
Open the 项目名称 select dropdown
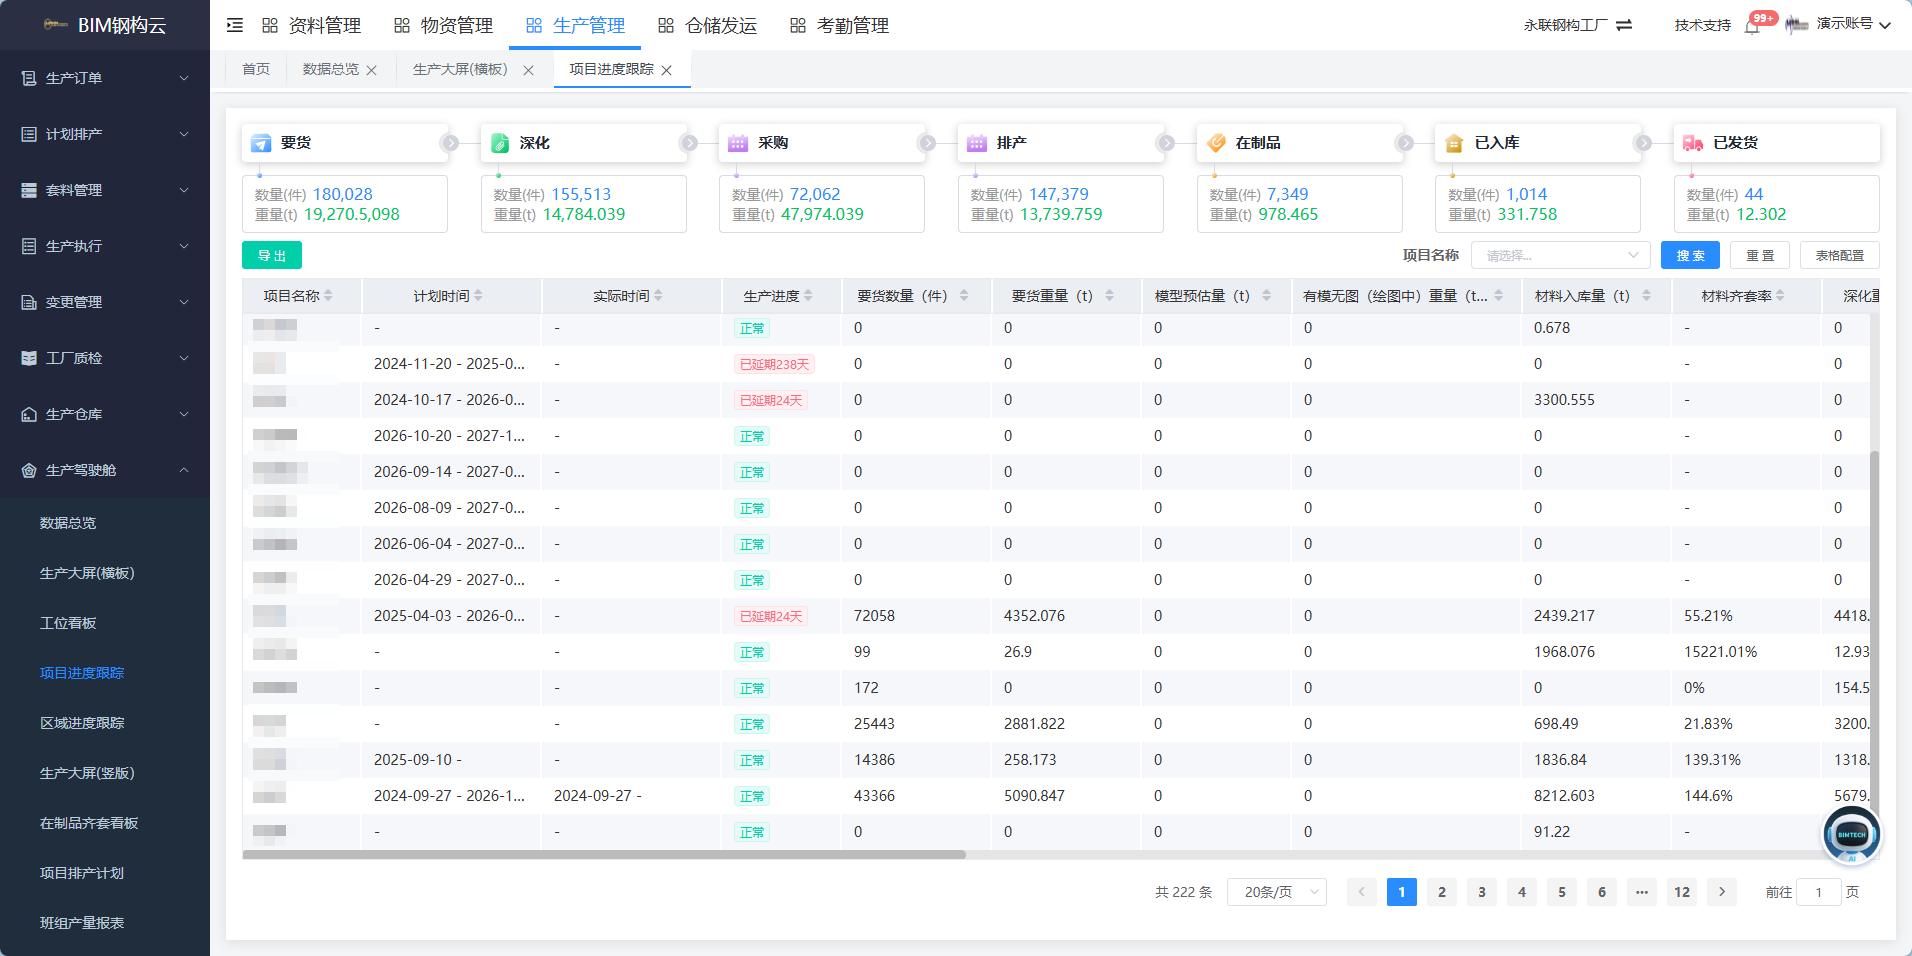click(x=1560, y=256)
